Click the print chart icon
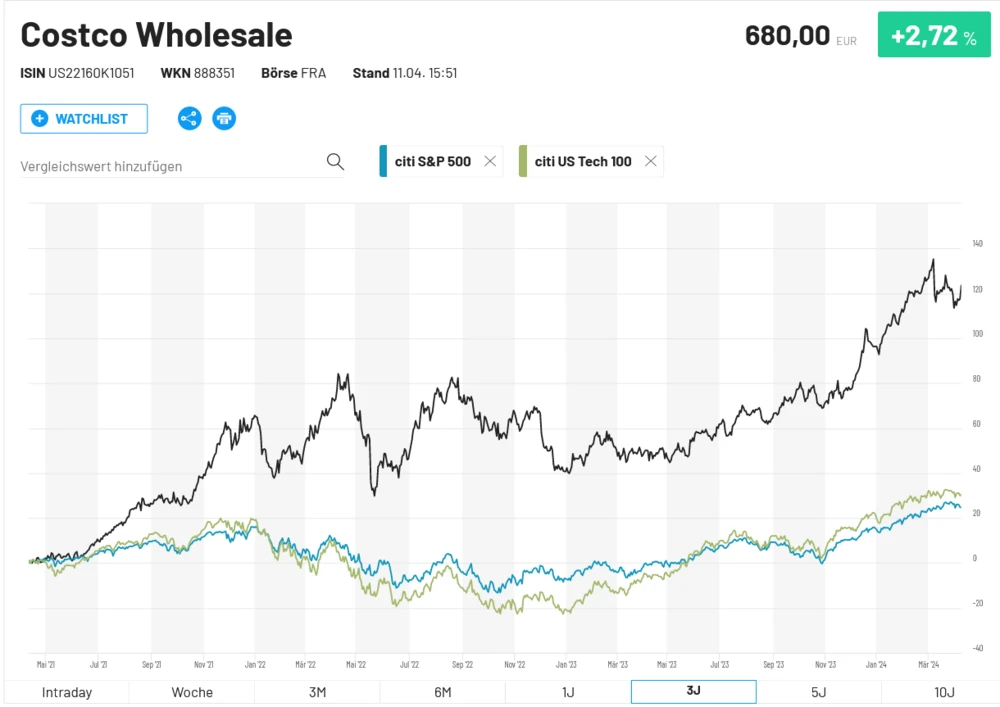Viewport: 1000px width, 707px height. 224,118
